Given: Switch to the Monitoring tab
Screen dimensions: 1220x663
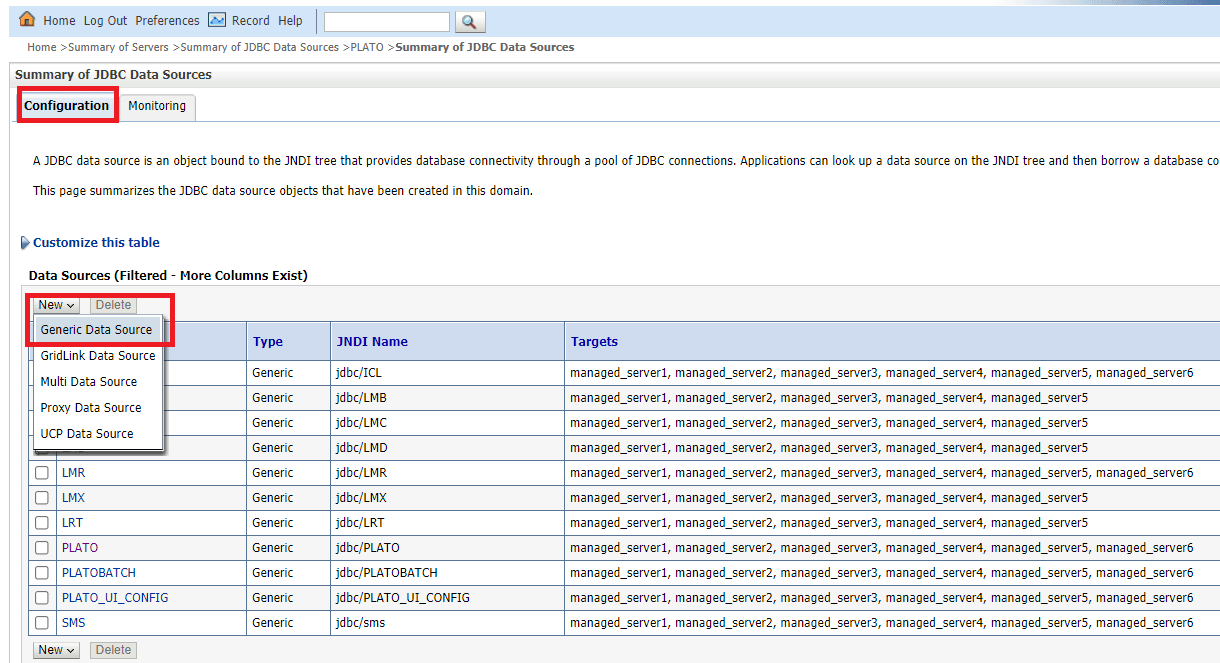Looking at the screenshot, I should click(157, 106).
